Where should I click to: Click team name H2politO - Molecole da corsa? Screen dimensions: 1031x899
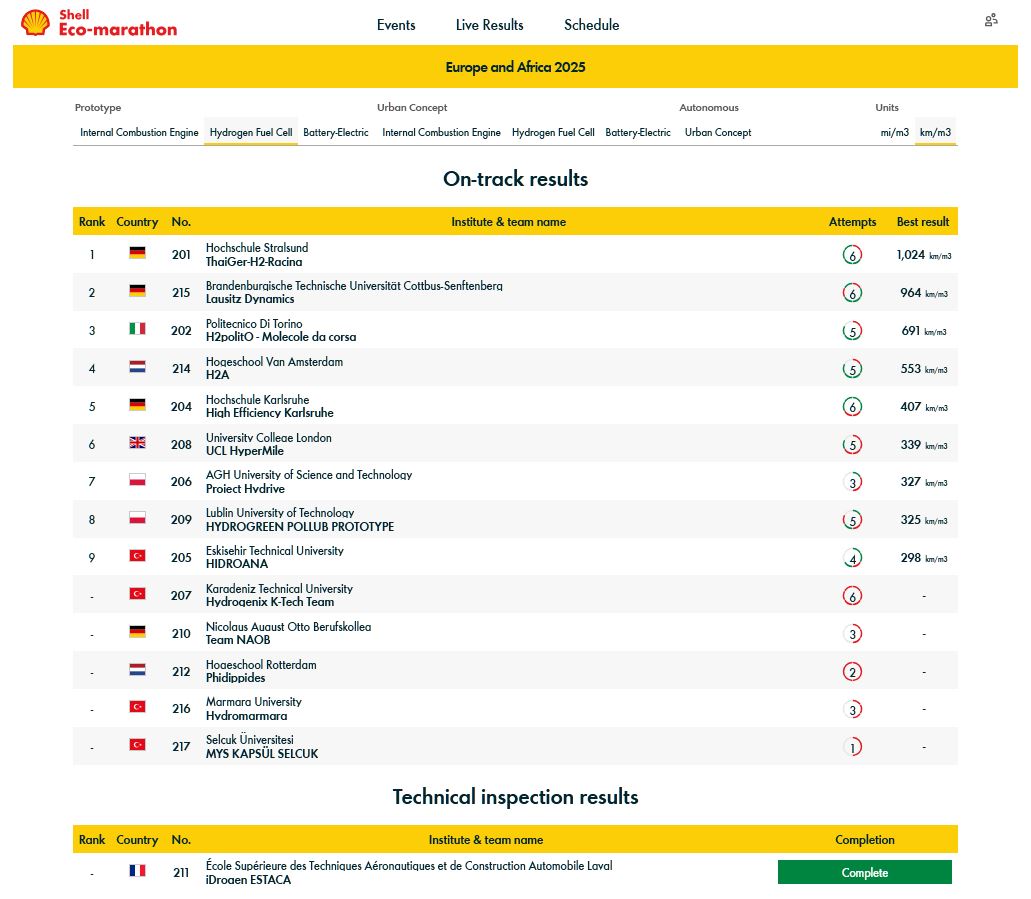281,337
